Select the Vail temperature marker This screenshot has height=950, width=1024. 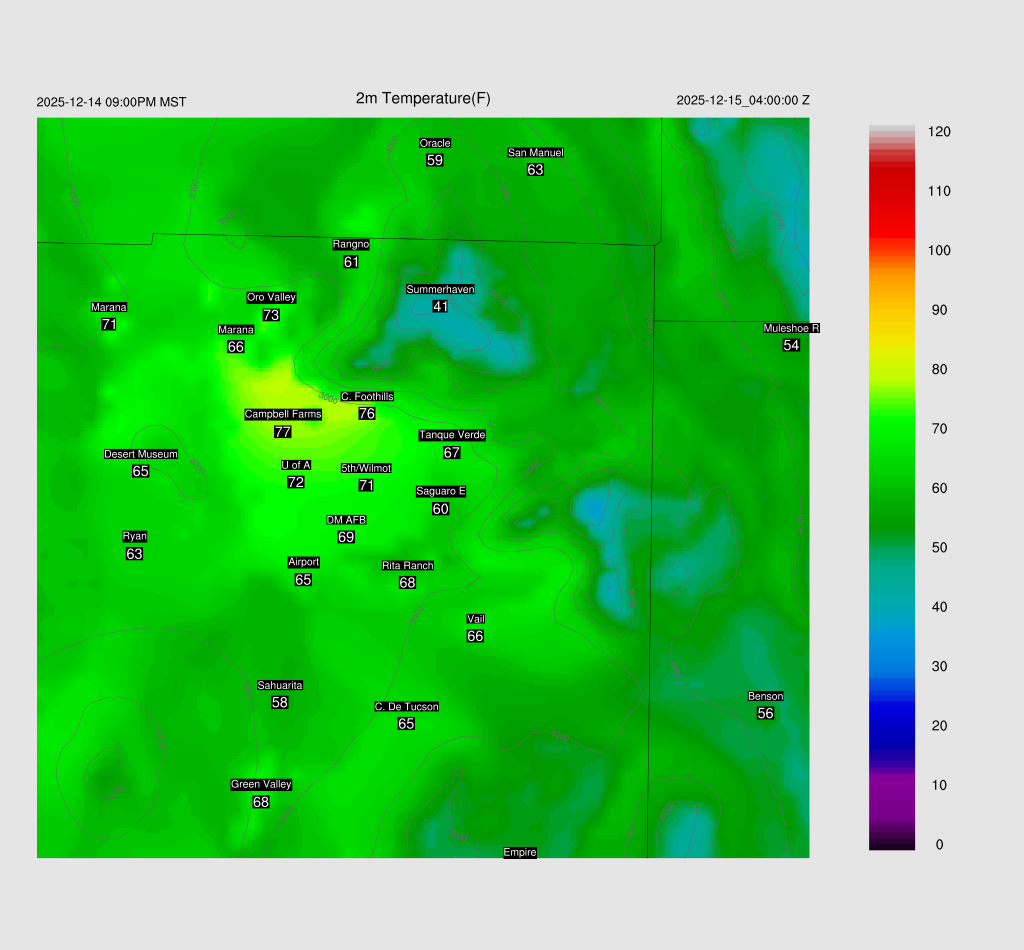click(x=475, y=636)
